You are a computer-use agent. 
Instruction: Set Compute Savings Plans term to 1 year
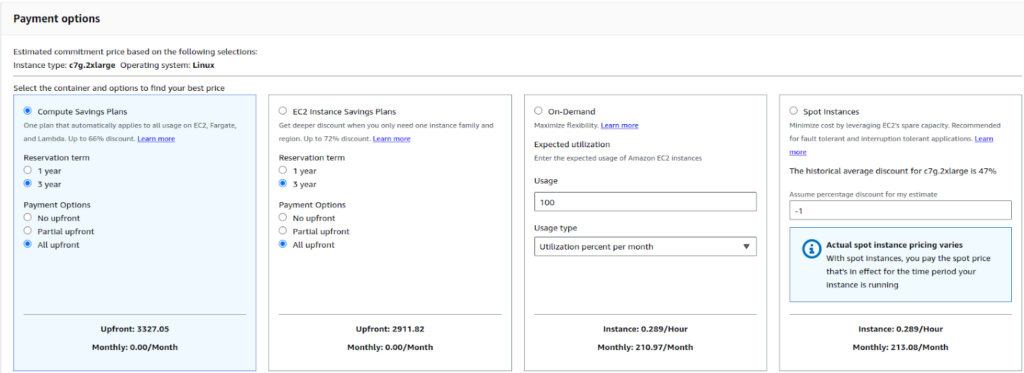pyautogui.click(x=27, y=170)
